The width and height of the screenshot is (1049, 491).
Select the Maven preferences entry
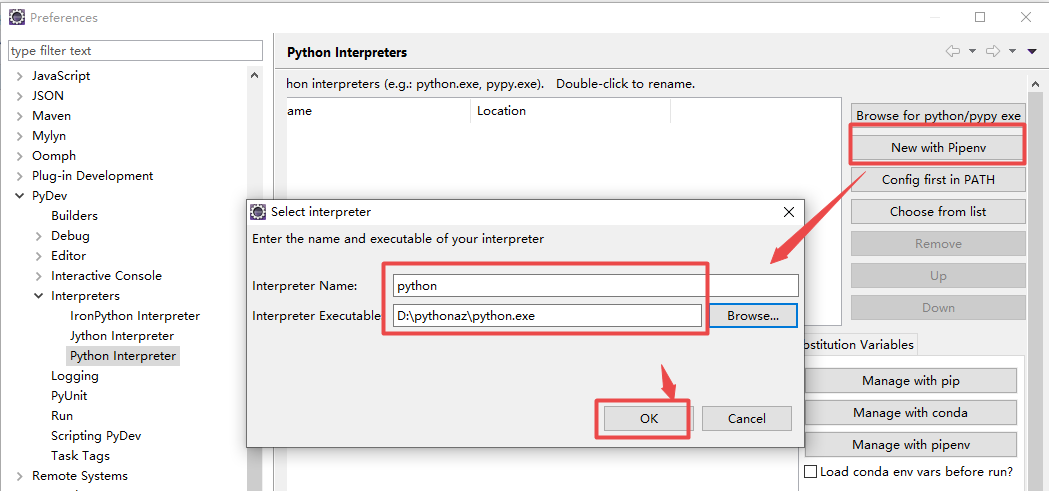click(51, 116)
